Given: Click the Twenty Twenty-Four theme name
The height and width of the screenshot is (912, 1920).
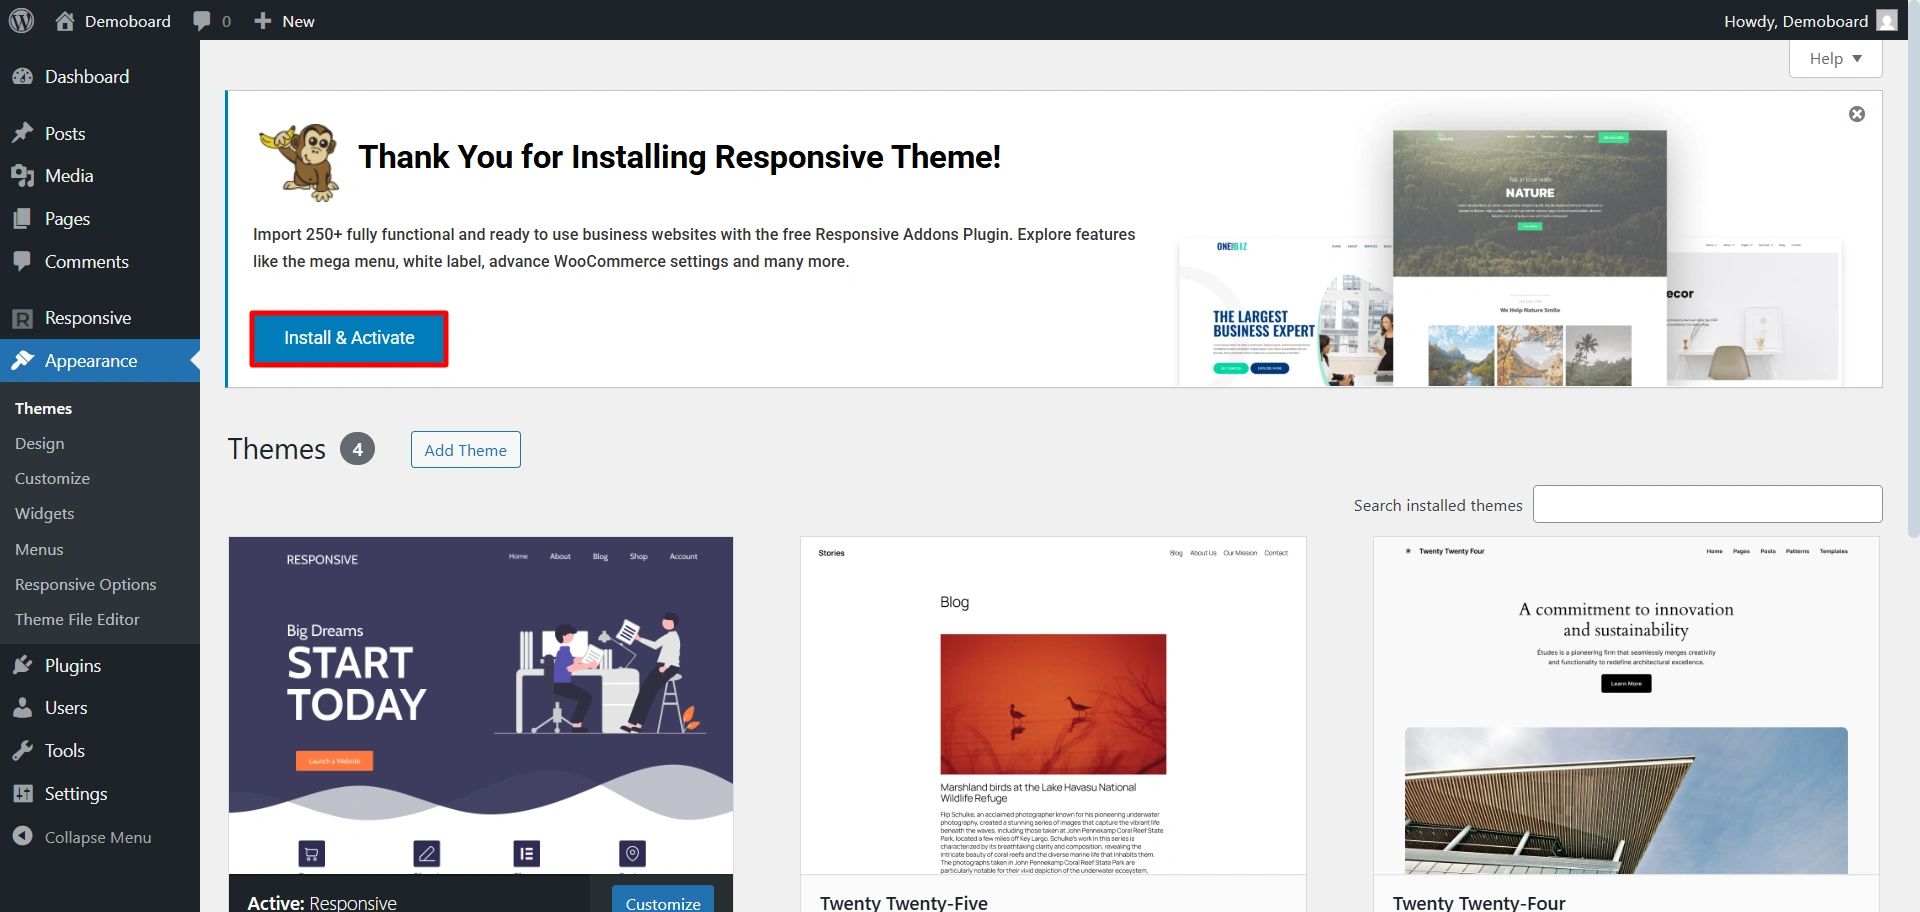Looking at the screenshot, I should click(1479, 902).
